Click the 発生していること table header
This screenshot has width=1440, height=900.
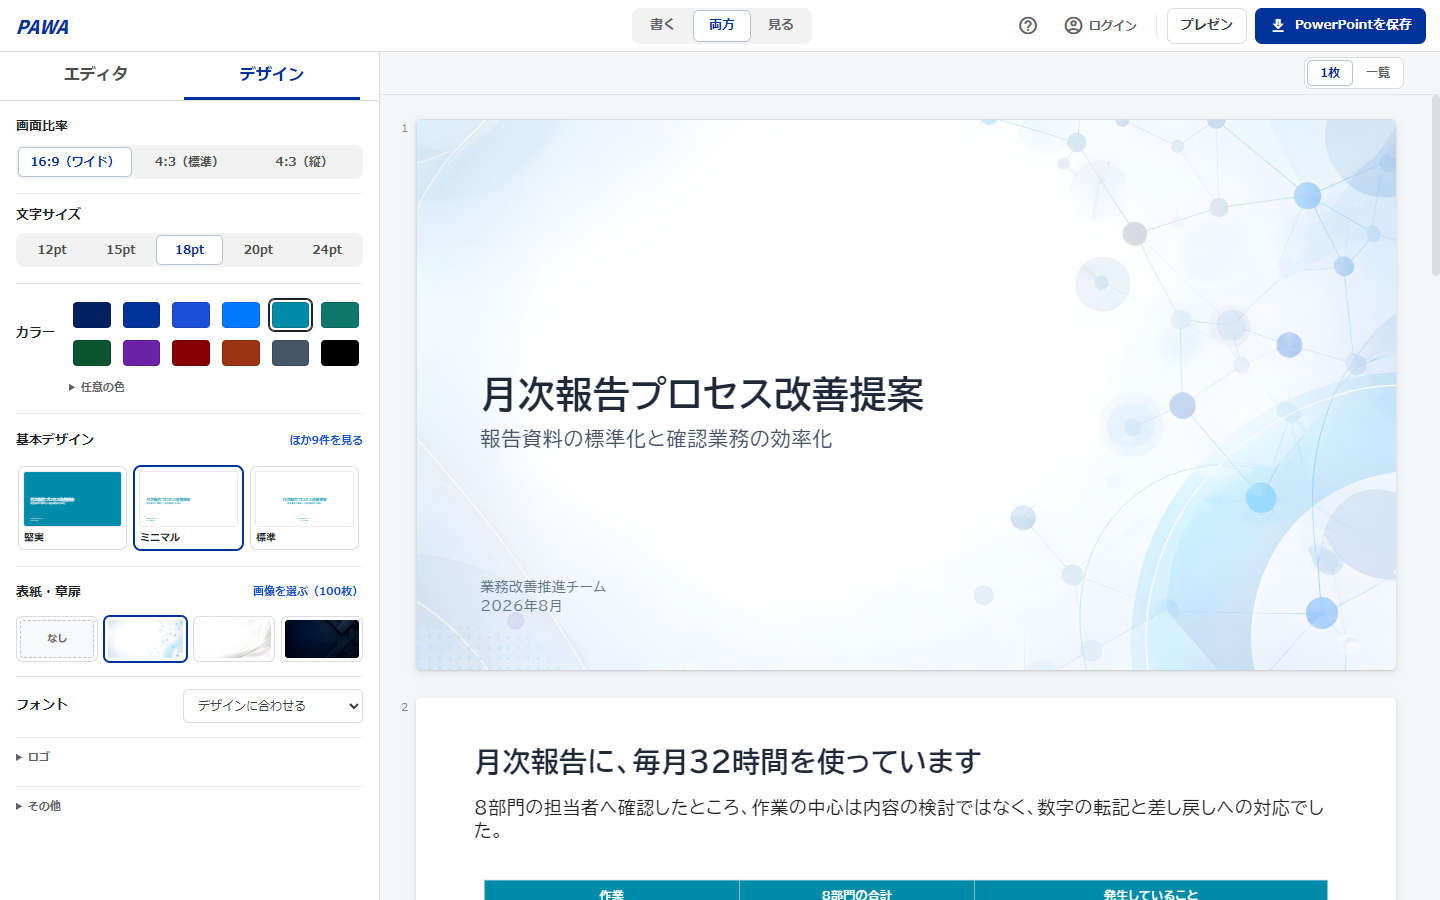[x=1151, y=891]
